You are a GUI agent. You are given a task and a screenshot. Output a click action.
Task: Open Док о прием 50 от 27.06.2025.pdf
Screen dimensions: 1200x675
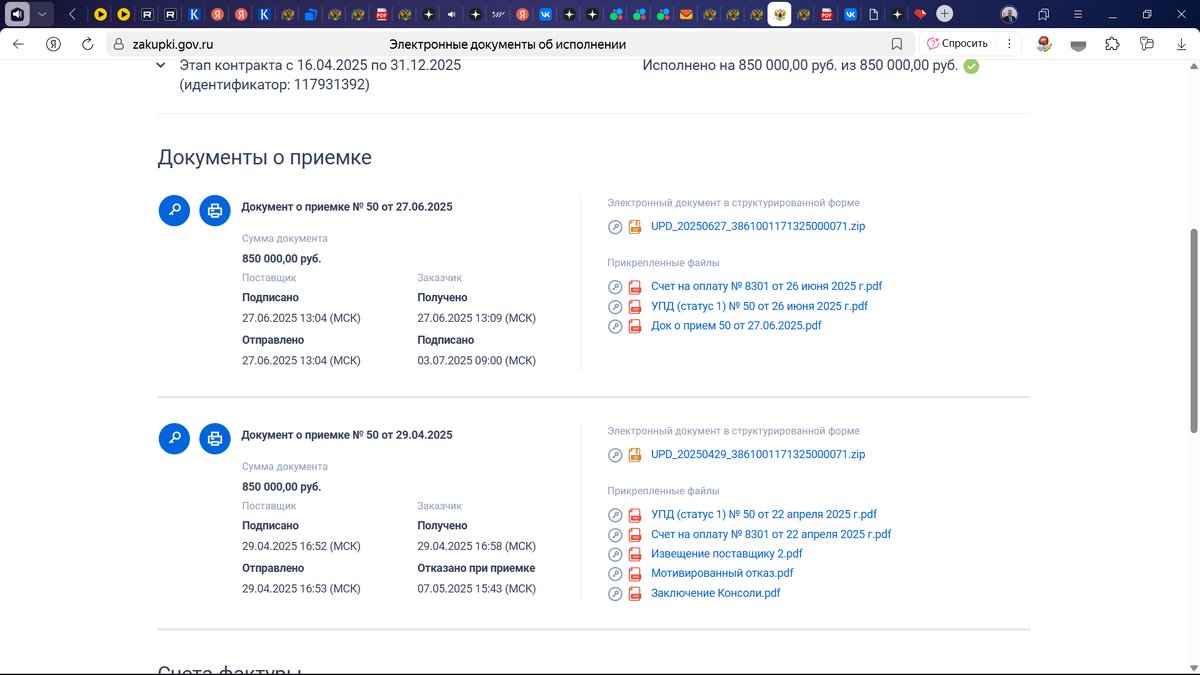(736, 326)
